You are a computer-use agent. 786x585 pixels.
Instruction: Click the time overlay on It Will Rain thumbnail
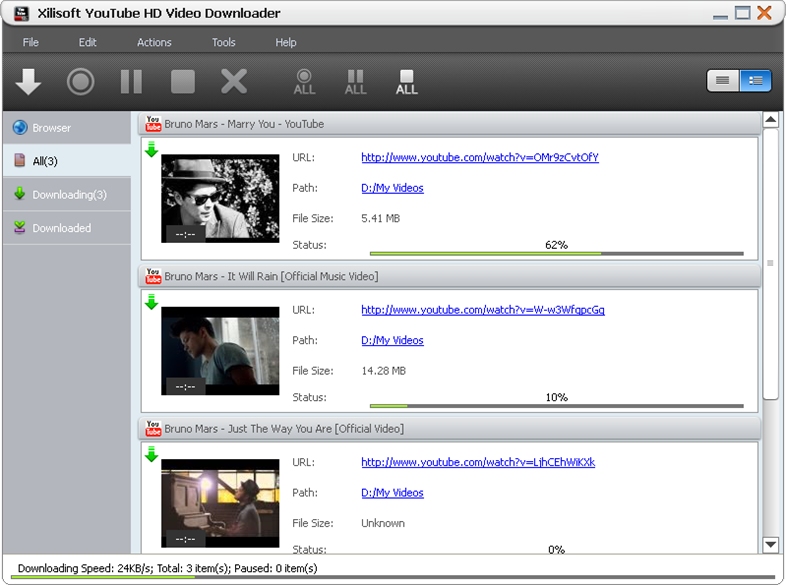click(185, 386)
